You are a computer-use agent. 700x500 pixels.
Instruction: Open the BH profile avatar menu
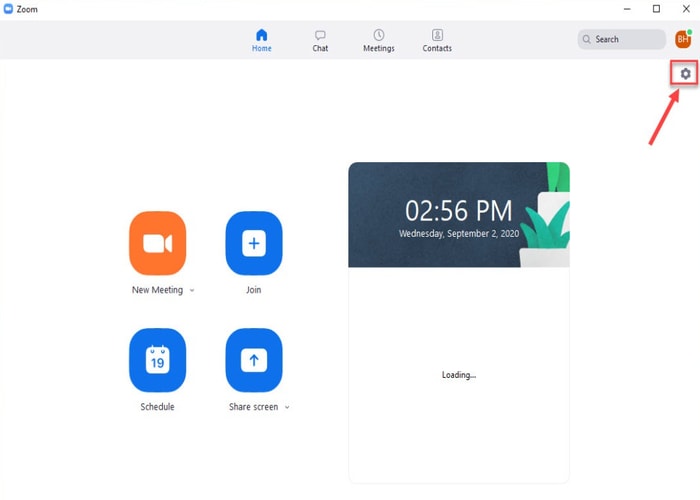683,39
